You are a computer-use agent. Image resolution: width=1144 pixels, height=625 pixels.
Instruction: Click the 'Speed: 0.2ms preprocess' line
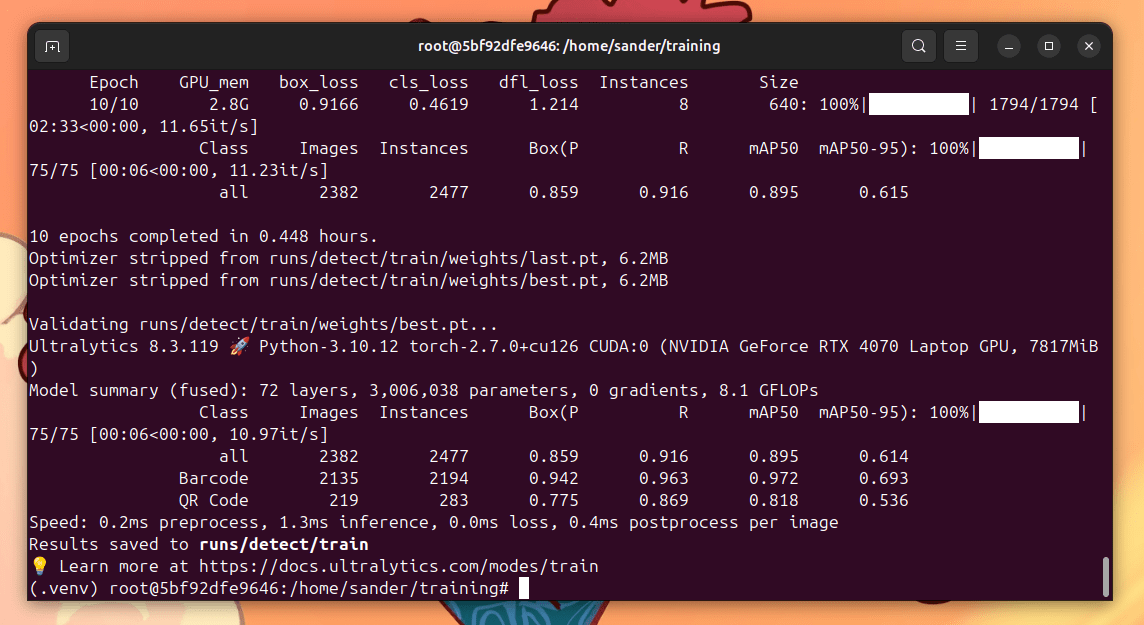433,522
